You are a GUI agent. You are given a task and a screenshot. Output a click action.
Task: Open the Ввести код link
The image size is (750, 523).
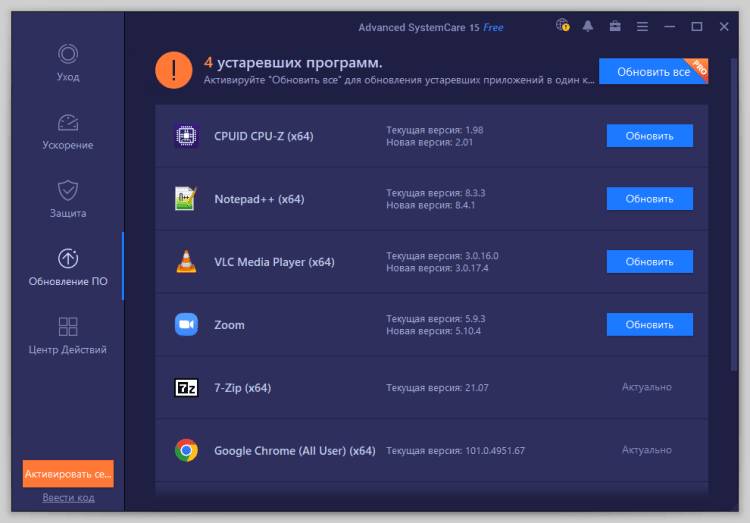68,498
